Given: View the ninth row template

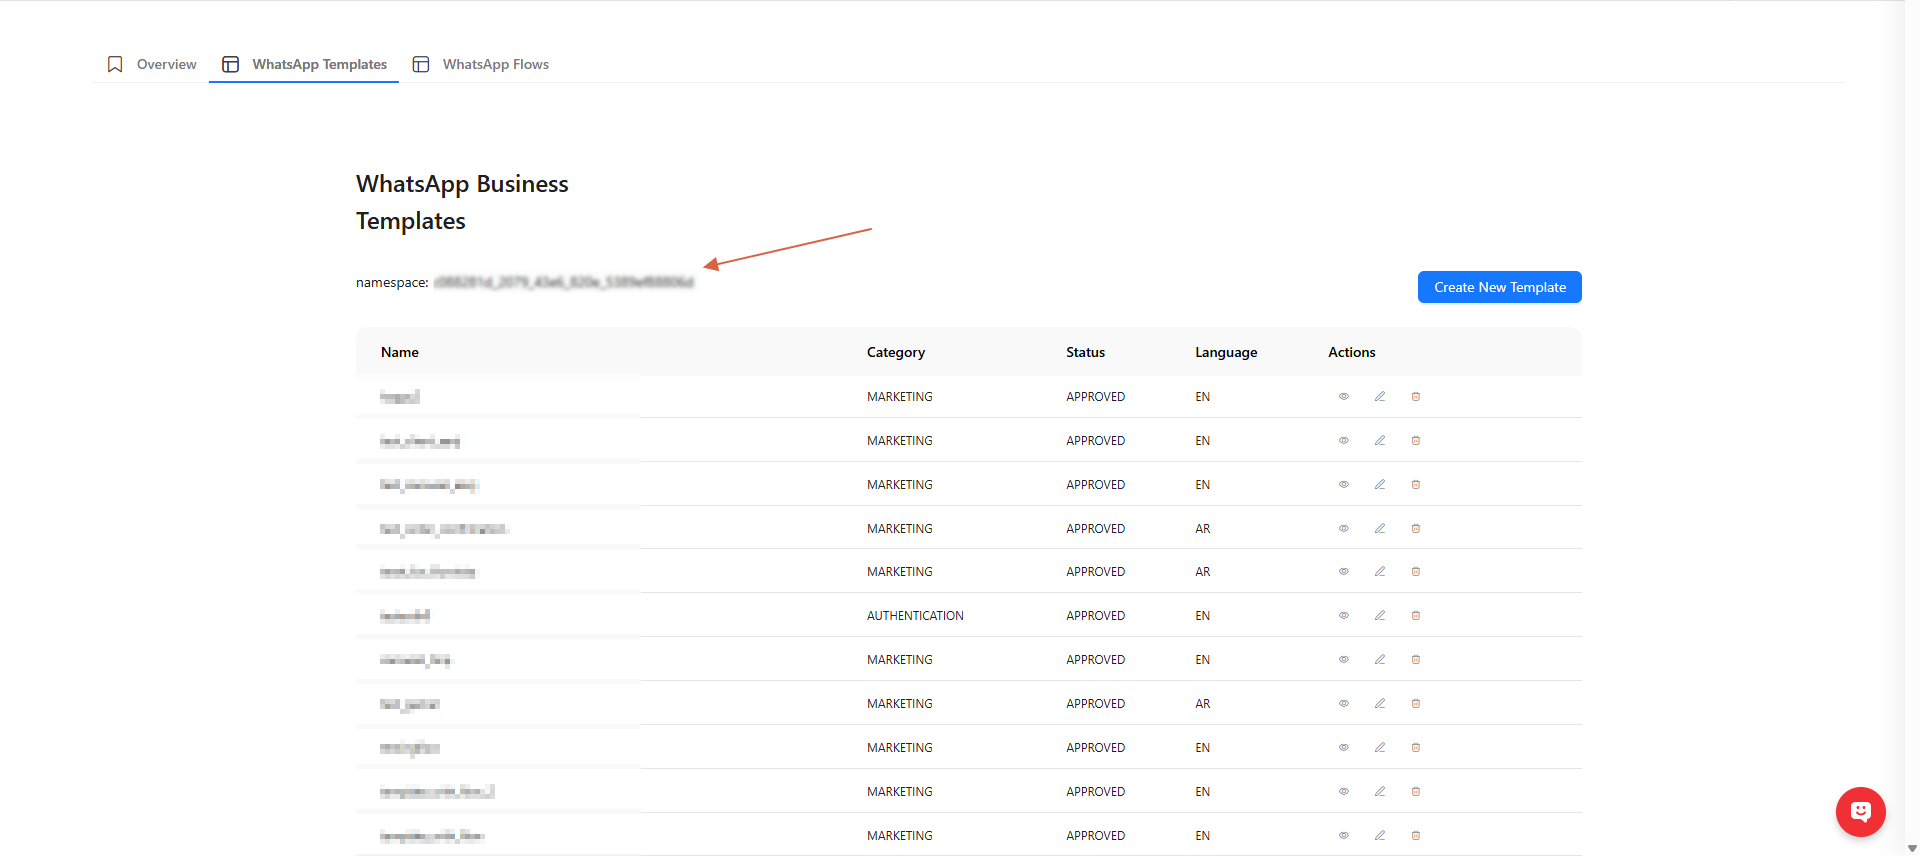Looking at the screenshot, I should pos(1344,748).
